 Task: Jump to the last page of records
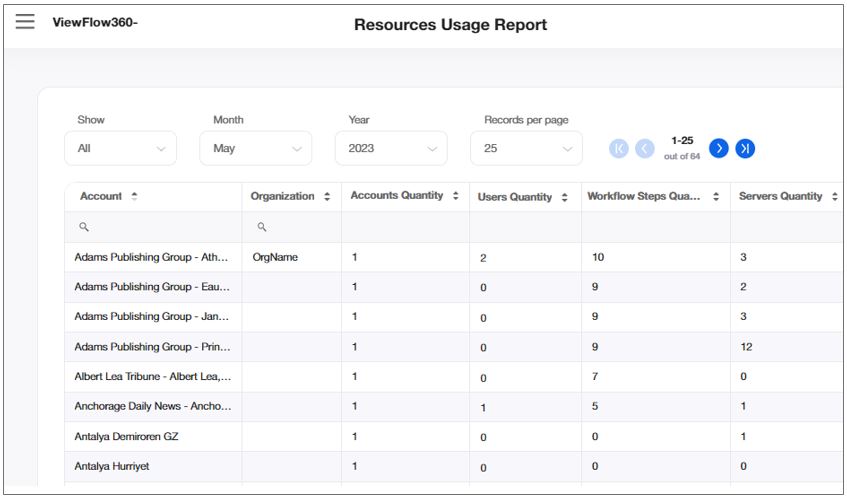(745, 148)
